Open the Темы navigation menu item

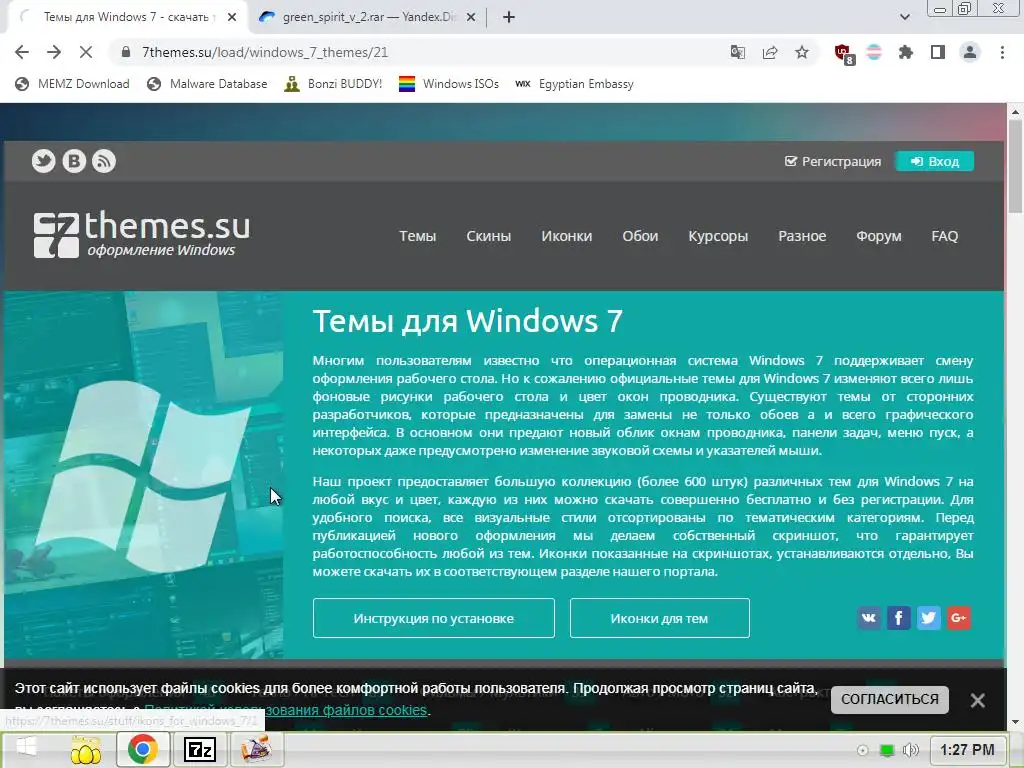[x=417, y=236]
